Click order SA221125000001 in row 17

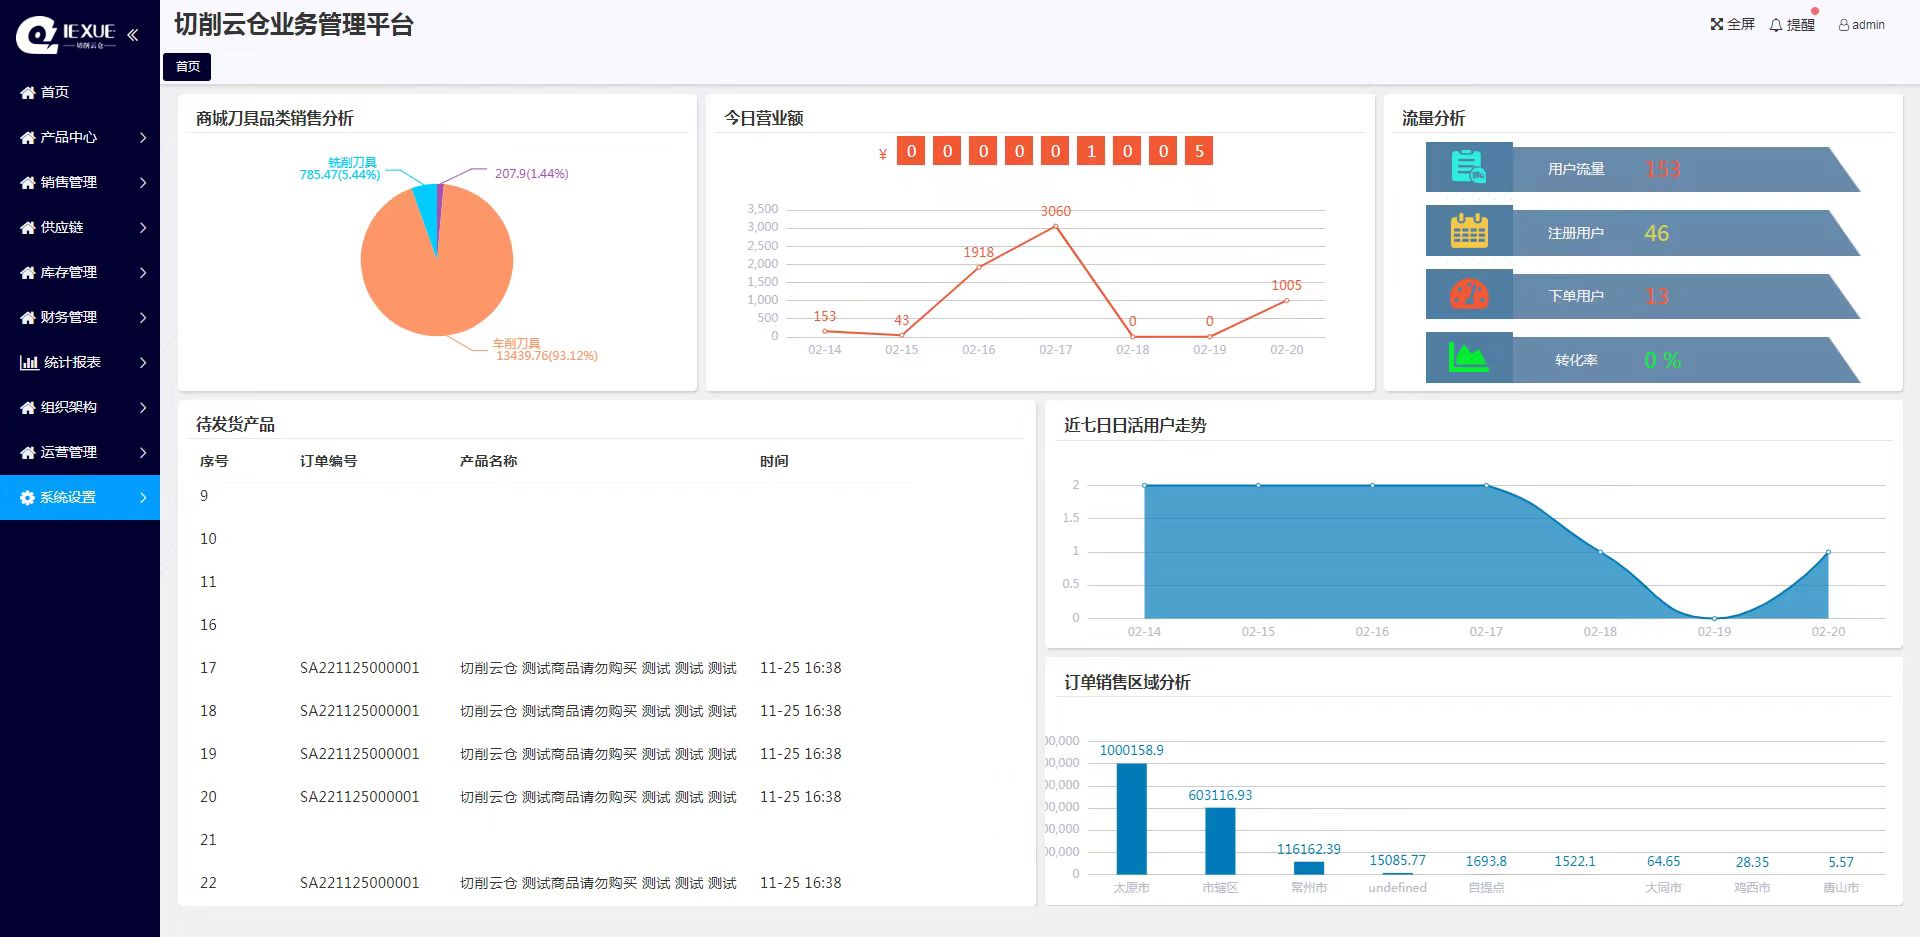pyautogui.click(x=360, y=668)
